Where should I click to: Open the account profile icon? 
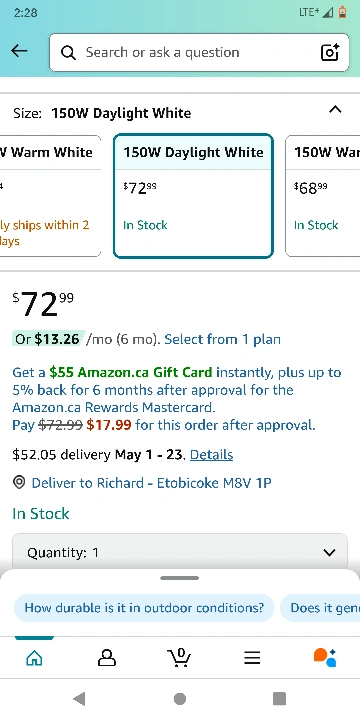point(107,658)
